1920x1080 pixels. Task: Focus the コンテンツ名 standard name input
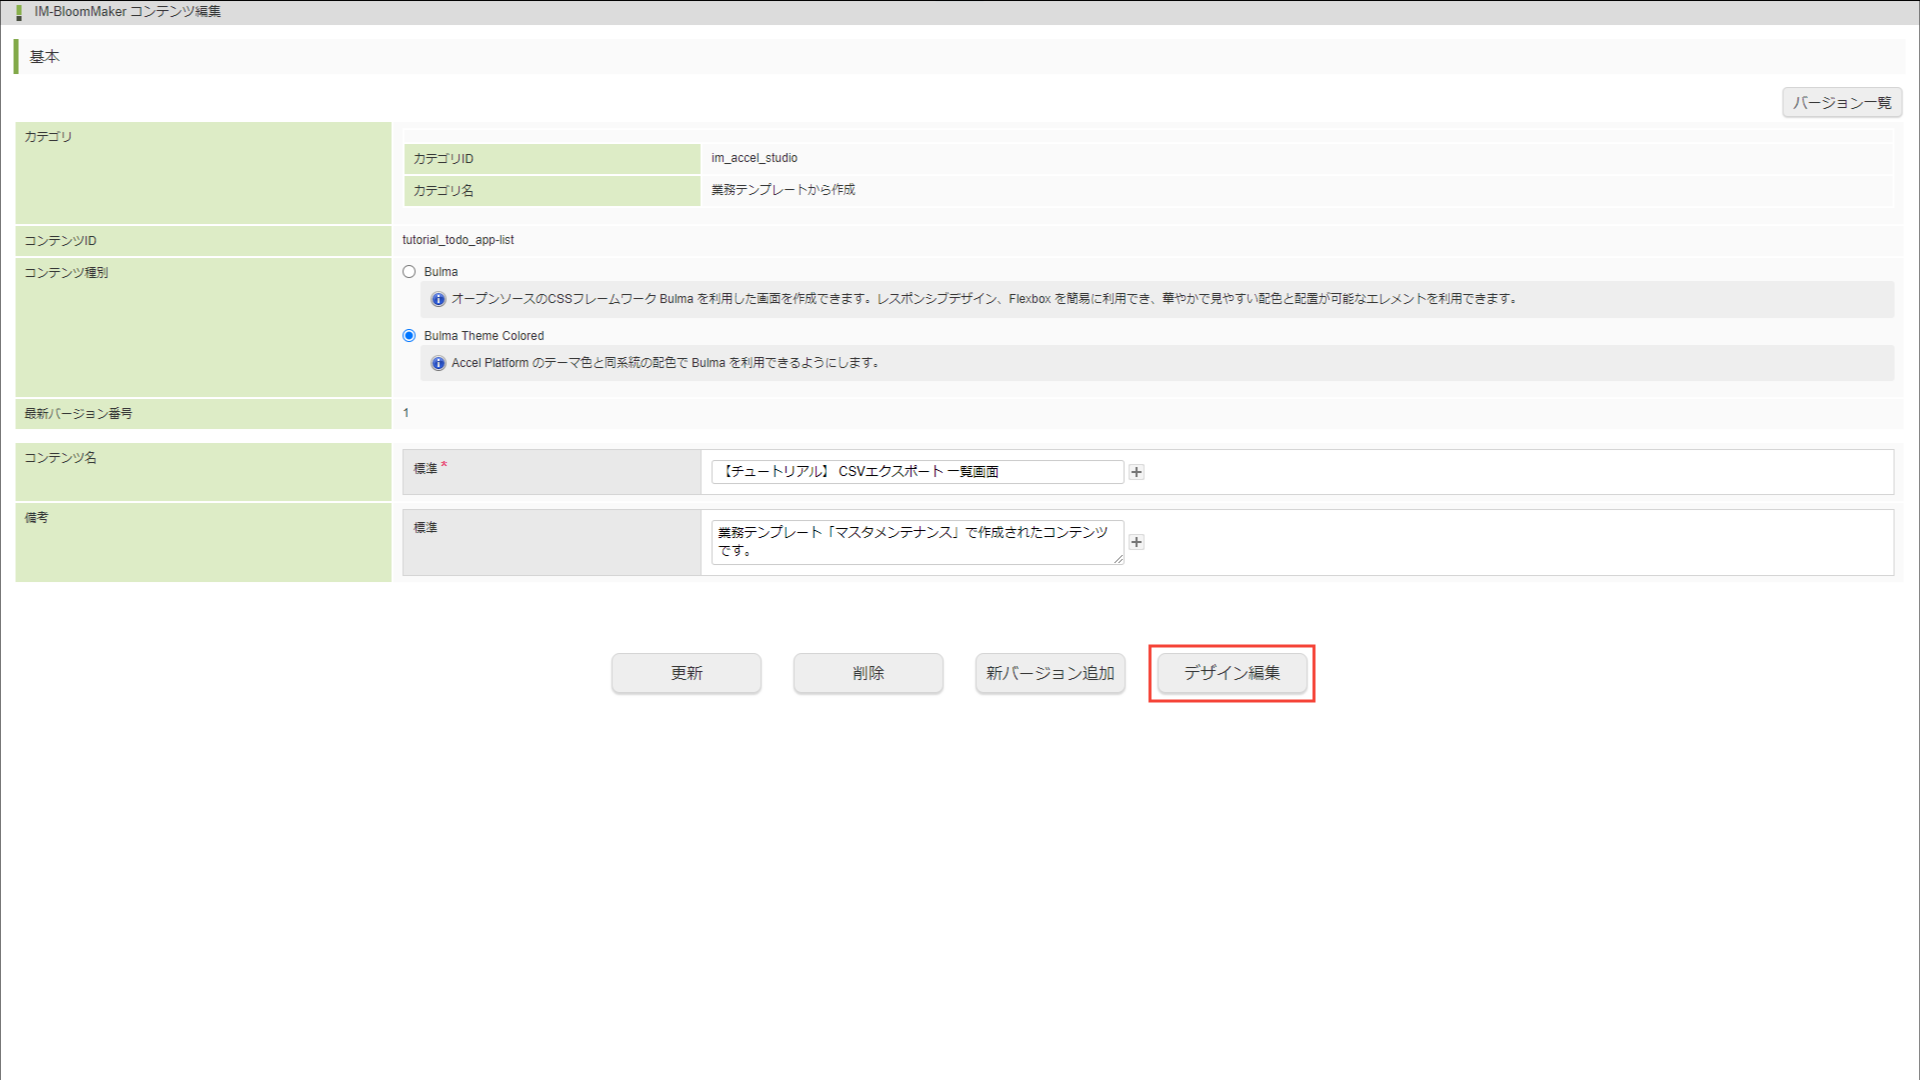[917, 472]
